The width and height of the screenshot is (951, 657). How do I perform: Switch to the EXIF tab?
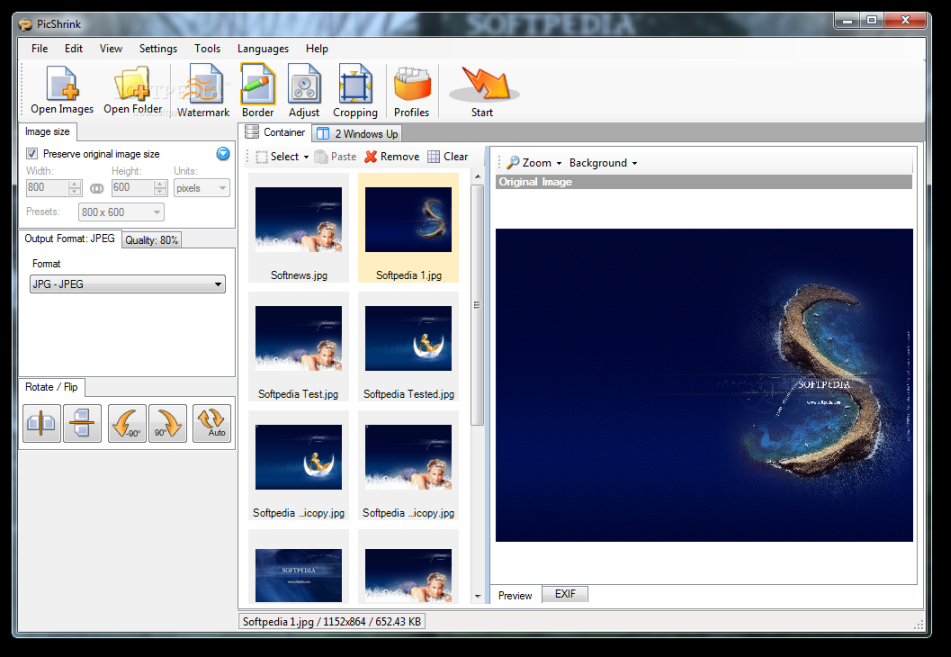[565, 594]
